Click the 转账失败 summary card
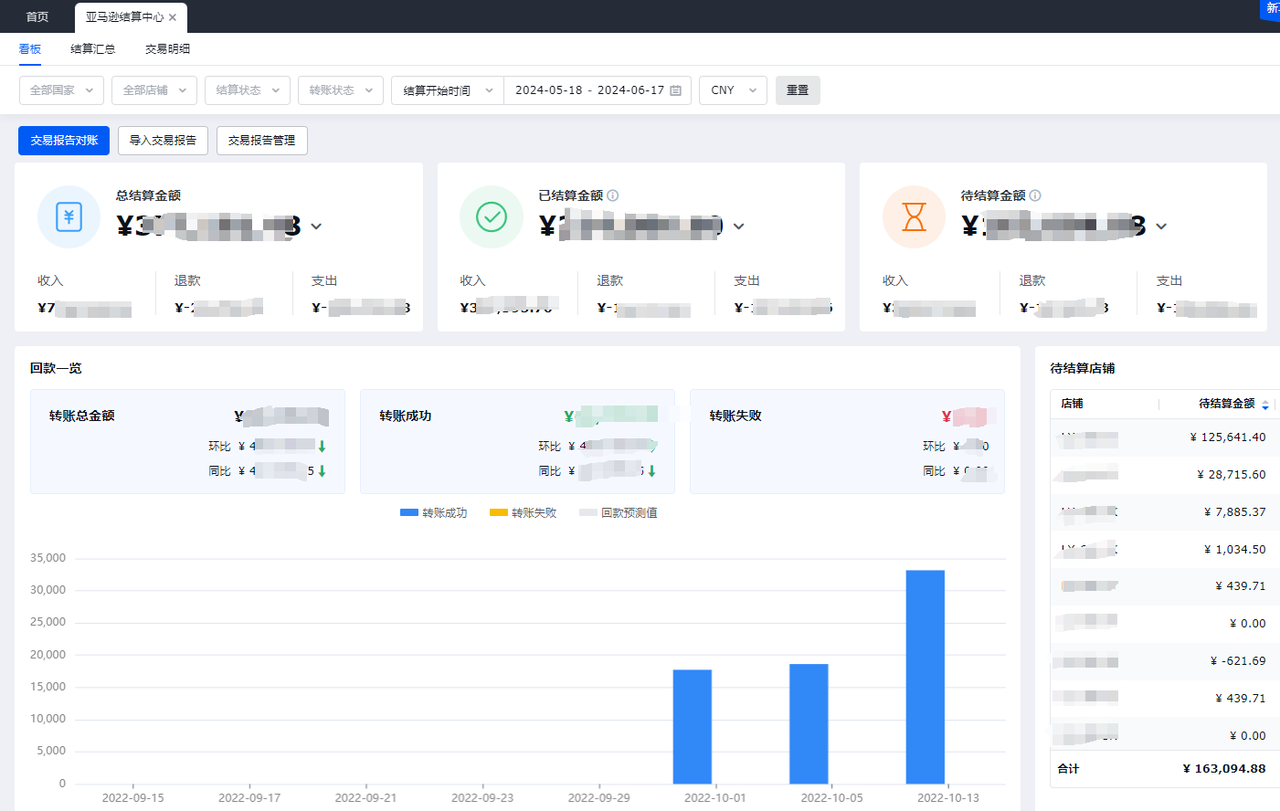The image size is (1280, 811). [847, 442]
